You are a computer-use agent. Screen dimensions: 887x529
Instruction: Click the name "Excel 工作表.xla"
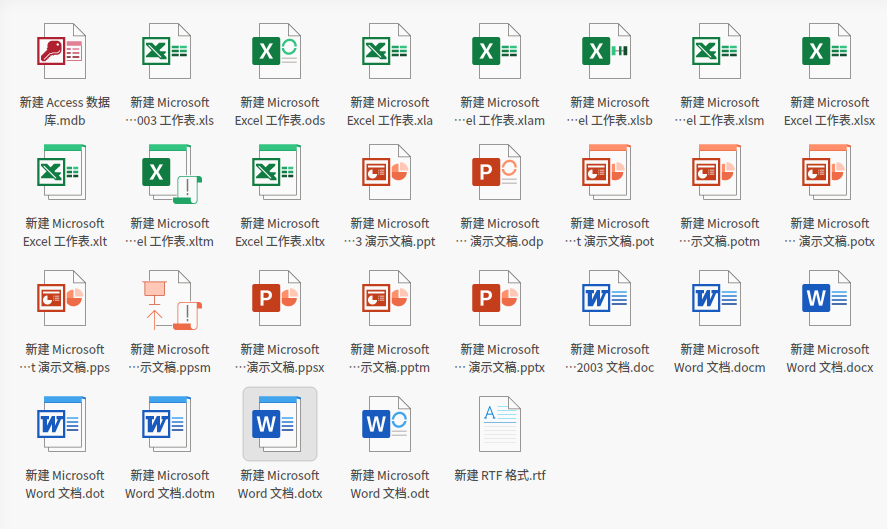pos(390,121)
